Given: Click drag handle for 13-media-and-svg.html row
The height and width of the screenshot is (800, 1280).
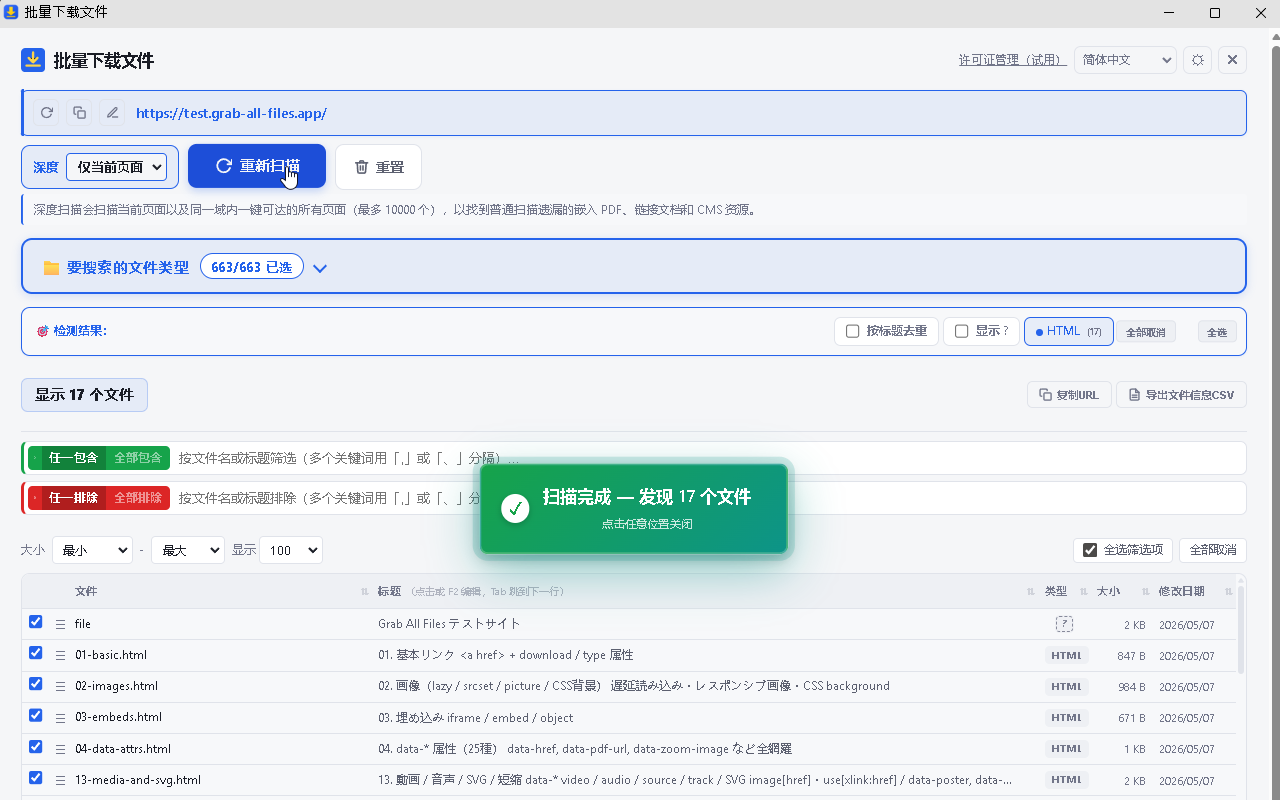Looking at the screenshot, I should (x=60, y=780).
